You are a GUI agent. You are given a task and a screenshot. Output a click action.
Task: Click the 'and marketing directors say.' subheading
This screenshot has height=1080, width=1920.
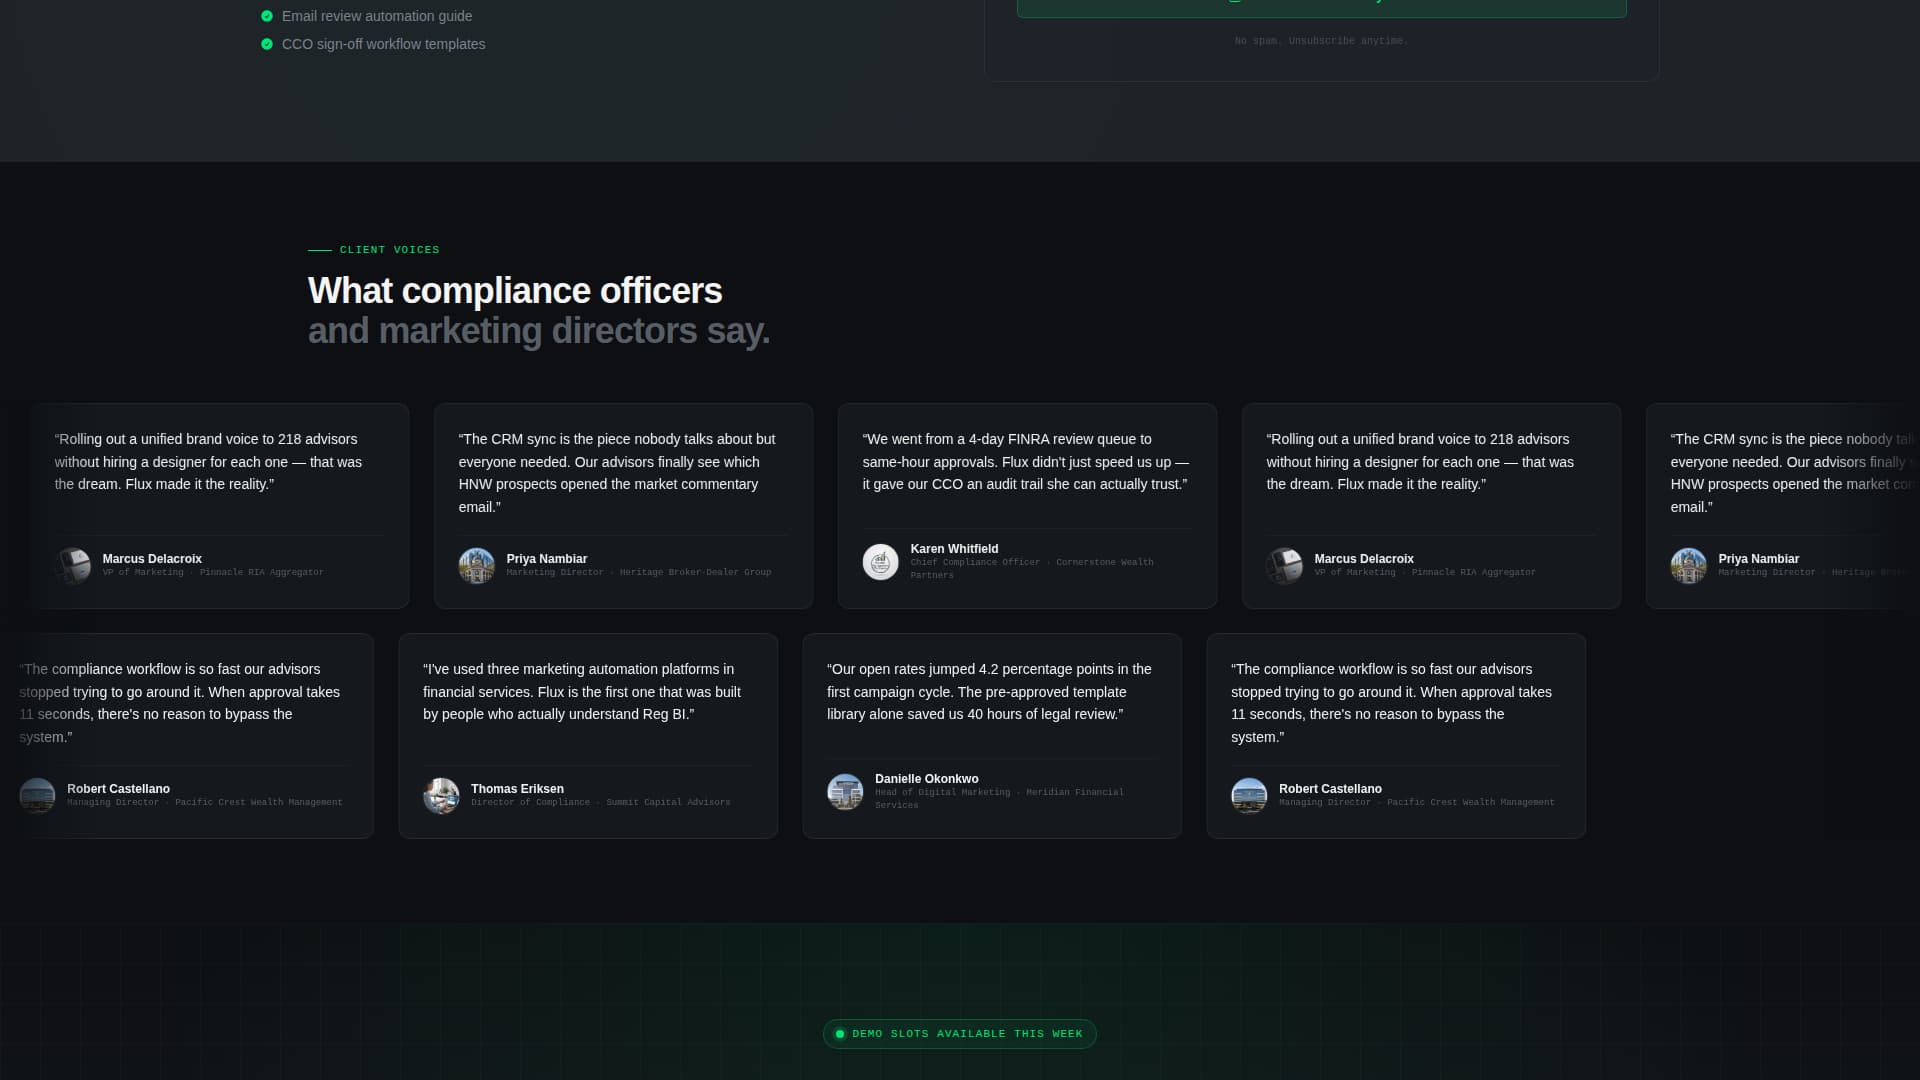(x=539, y=331)
